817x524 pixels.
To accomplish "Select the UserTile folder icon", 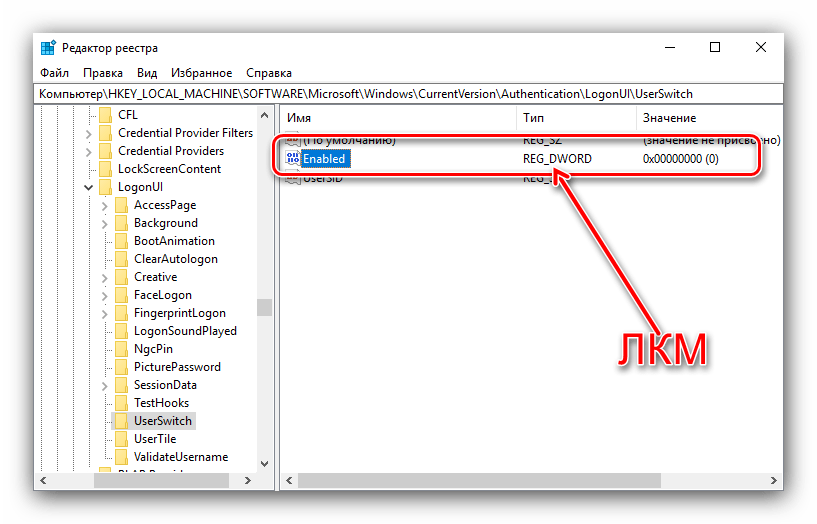I will pyautogui.click(x=121, y=439).
